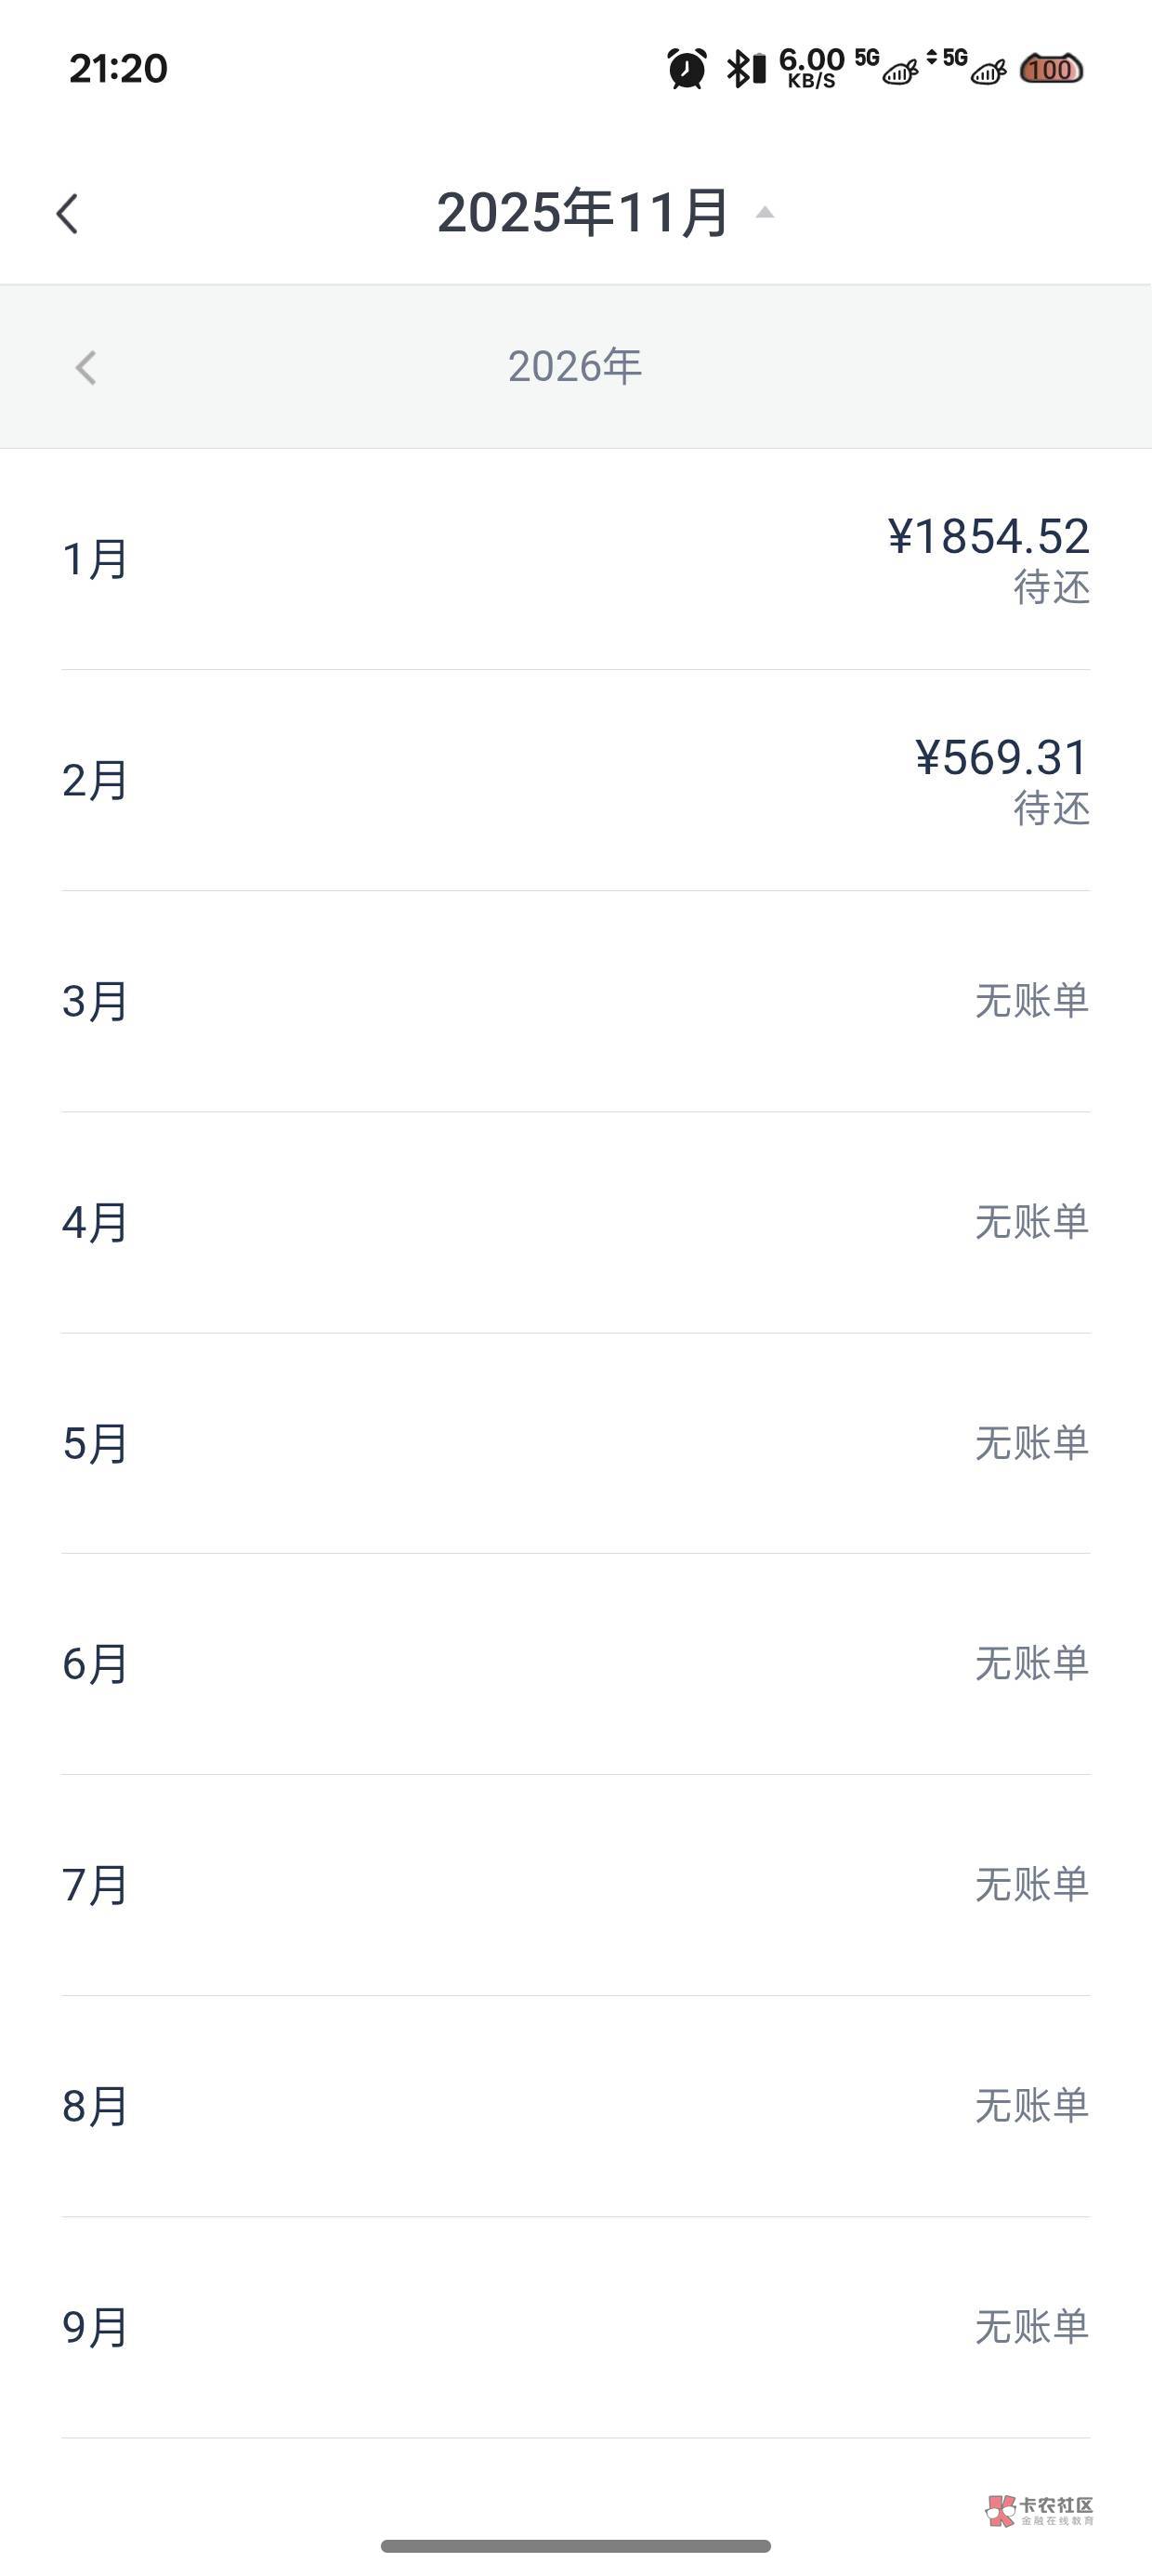1152x2576 pixels.
Task: Tap the 卡农社区 watermark logo
Action: [x=1040, y=2510]
